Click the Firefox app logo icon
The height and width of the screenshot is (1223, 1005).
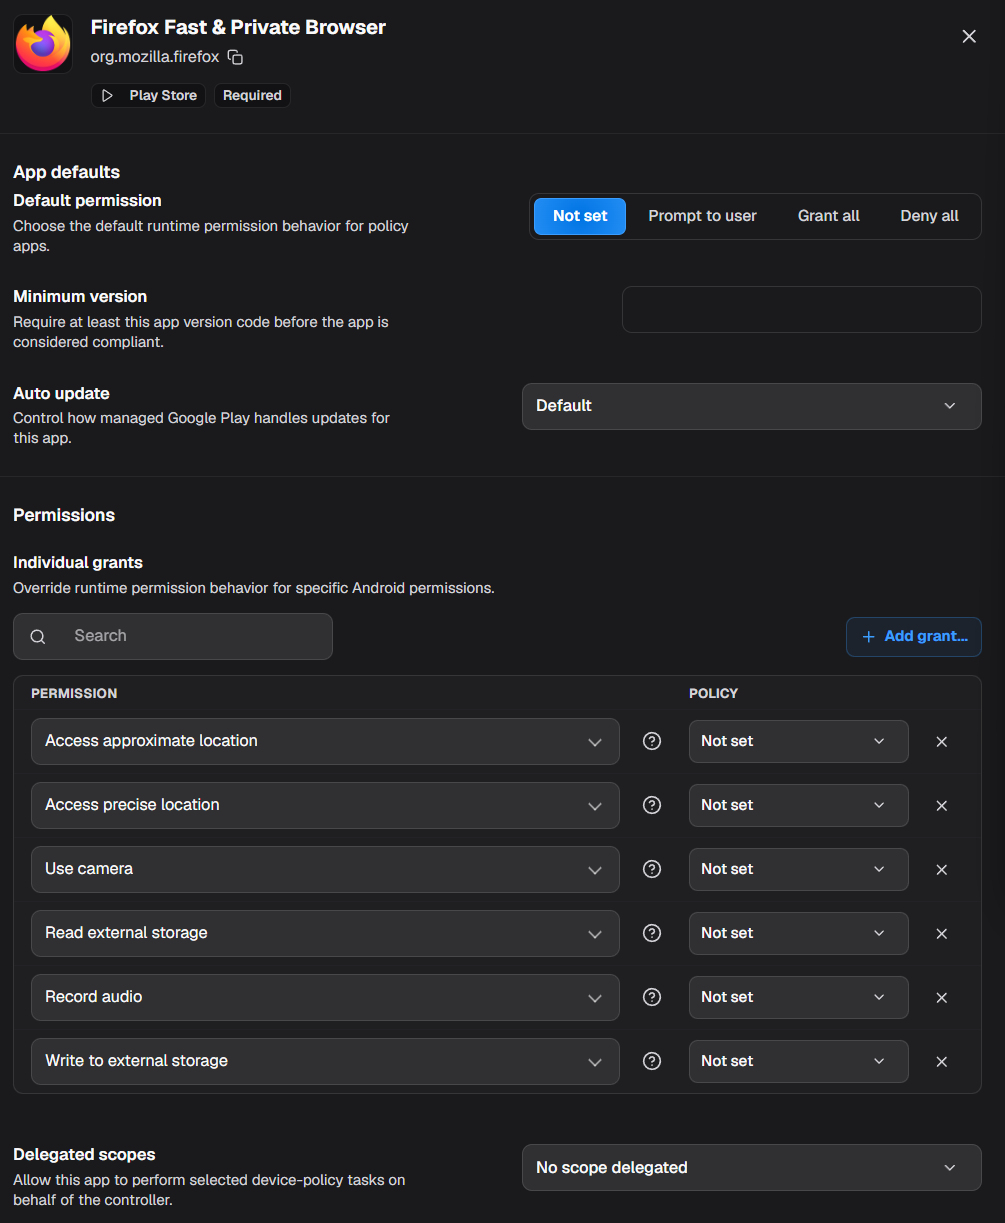tap(43, 44)
